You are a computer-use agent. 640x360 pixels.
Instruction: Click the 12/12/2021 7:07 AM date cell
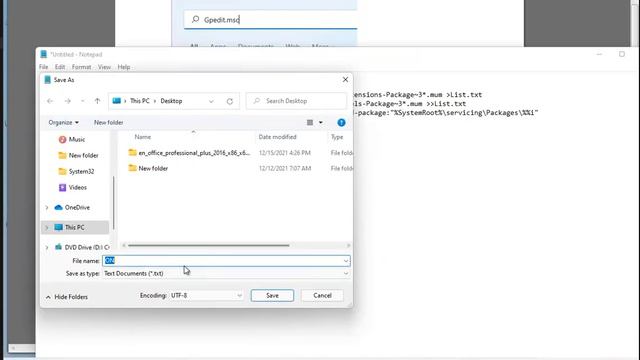tap(284, 168)
